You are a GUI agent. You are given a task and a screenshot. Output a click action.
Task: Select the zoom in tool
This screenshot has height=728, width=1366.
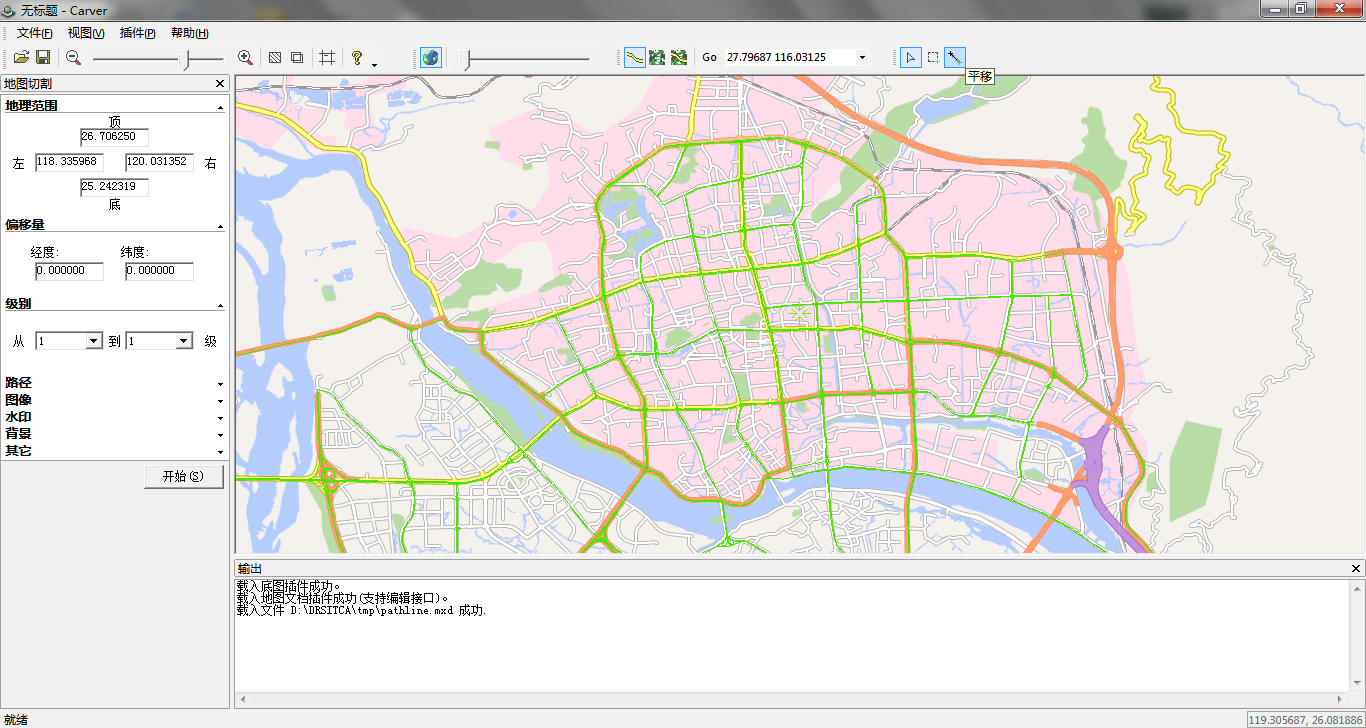tap(245, 57)
